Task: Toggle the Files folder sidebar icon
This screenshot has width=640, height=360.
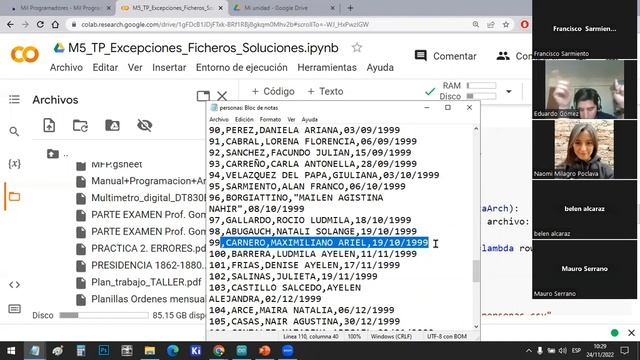Action: (14, 197)
